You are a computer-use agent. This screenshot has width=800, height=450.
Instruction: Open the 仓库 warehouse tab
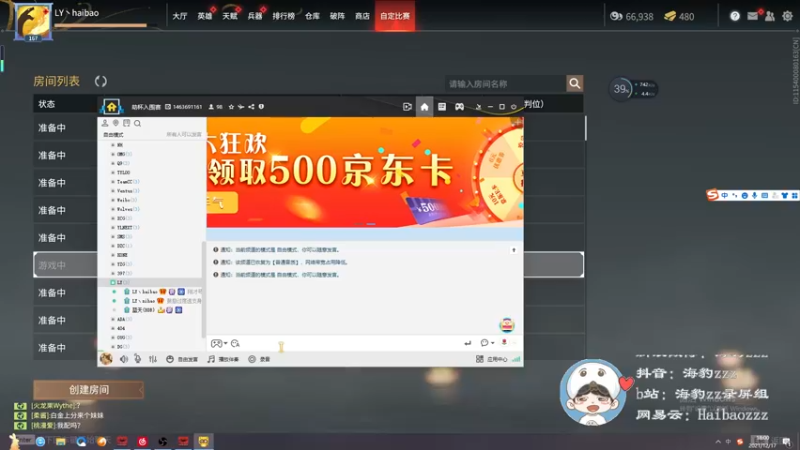coord(312,16)
